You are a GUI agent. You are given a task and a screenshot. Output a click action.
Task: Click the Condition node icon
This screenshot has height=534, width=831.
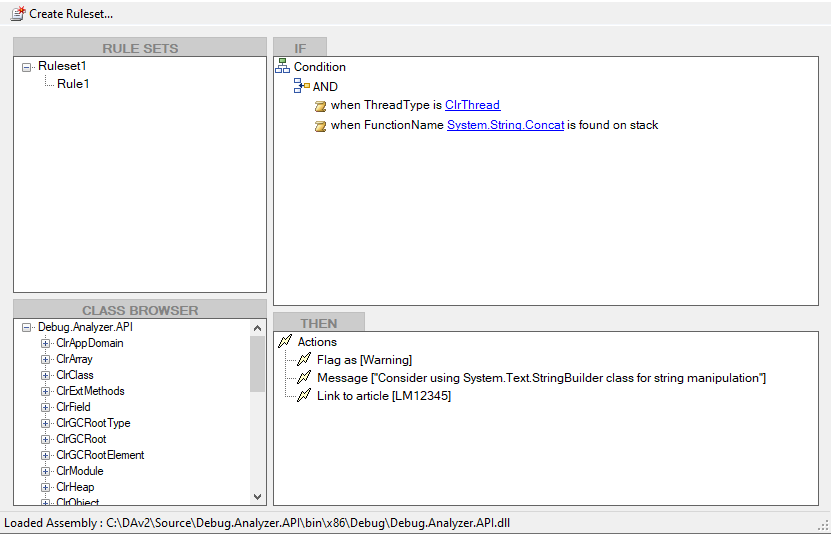(x=282, y=66)
